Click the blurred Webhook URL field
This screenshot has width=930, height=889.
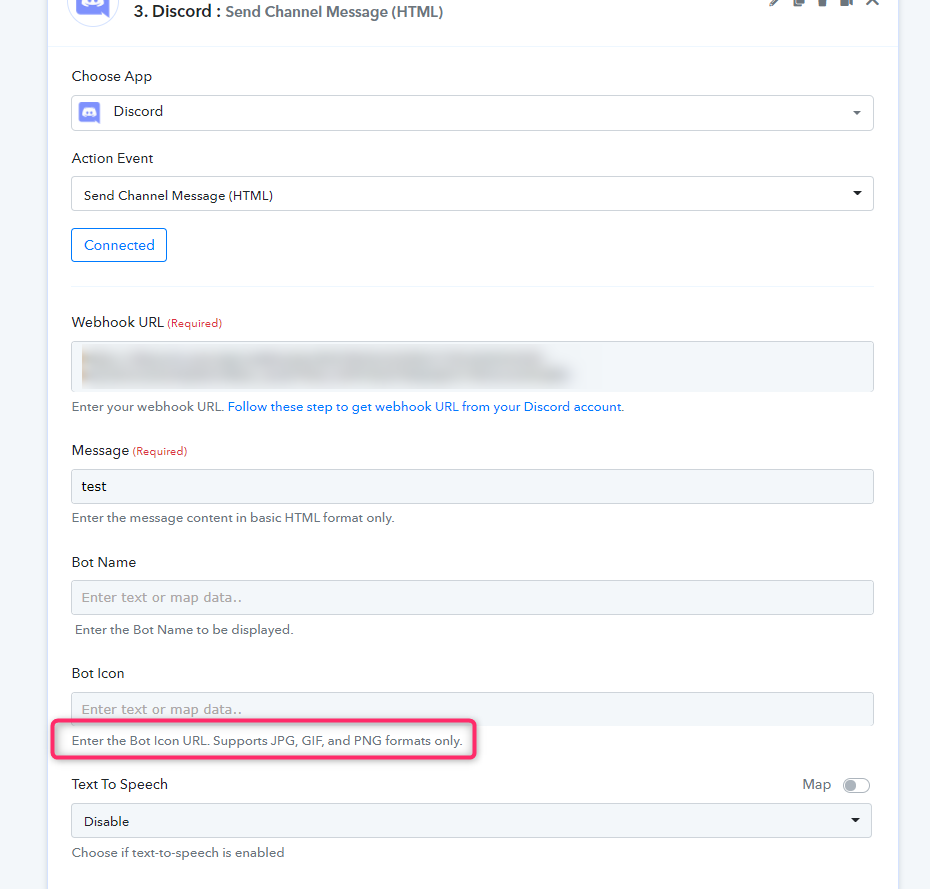472,367
